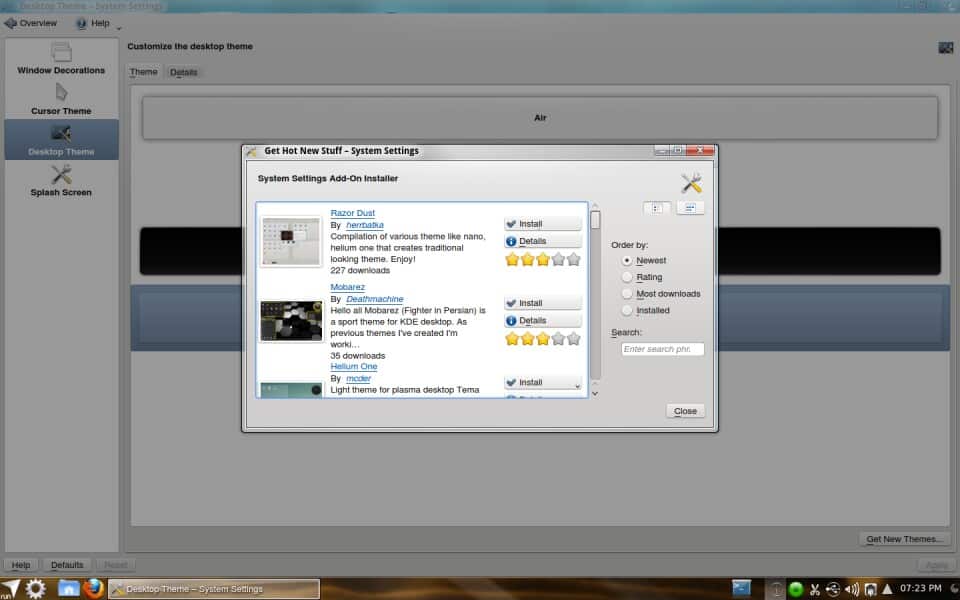Switch to the Details tab
Image resolution: width=960 pixels, height=600 pixels.
[x=184, y=72]
